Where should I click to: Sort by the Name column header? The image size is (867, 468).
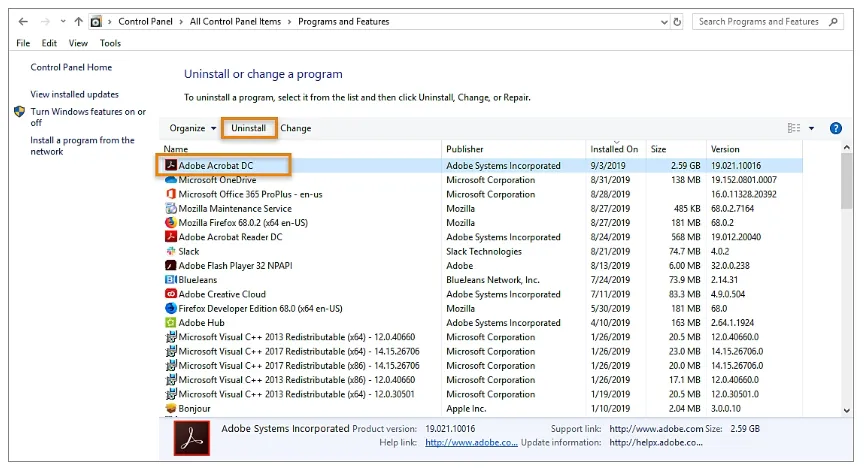pyautogui.click(x=176, y=149)
